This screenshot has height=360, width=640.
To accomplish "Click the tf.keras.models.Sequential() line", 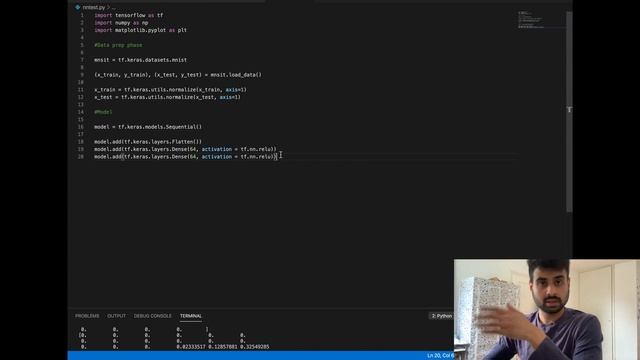I will coord(148,127).
